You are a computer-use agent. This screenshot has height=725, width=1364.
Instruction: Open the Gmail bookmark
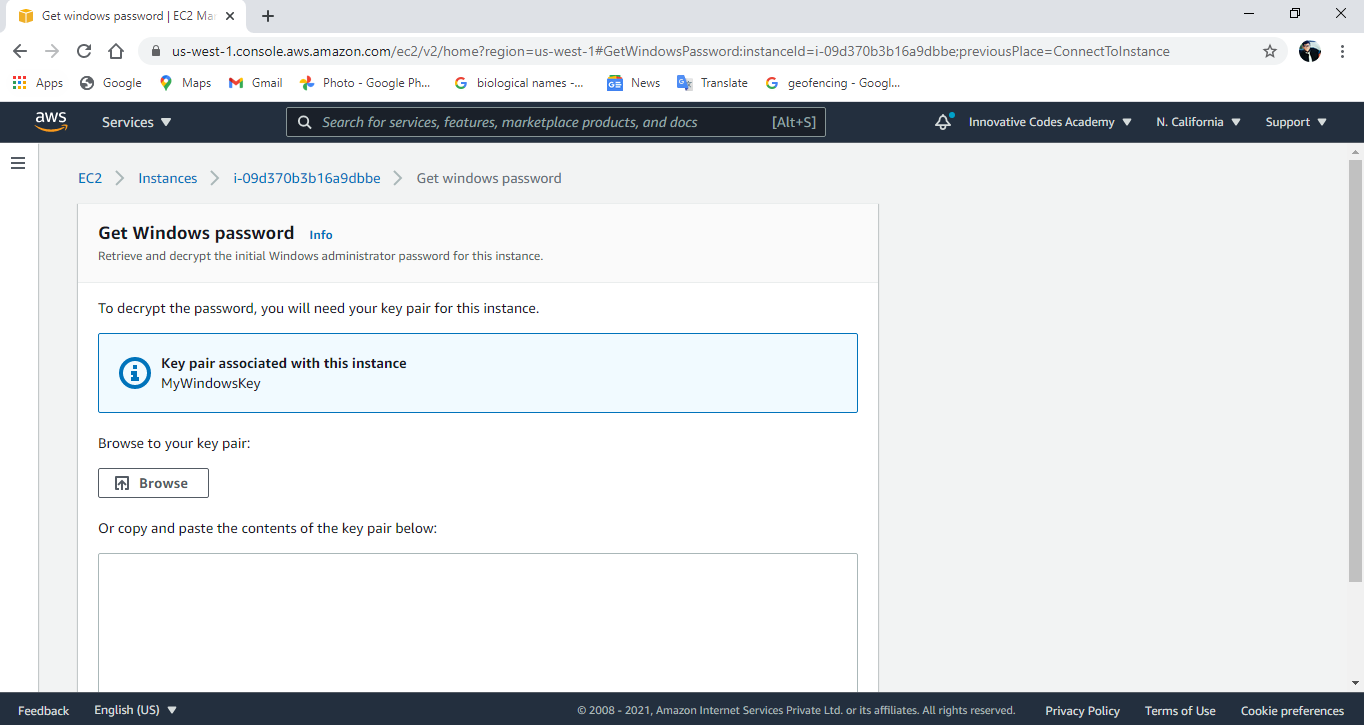256,83
